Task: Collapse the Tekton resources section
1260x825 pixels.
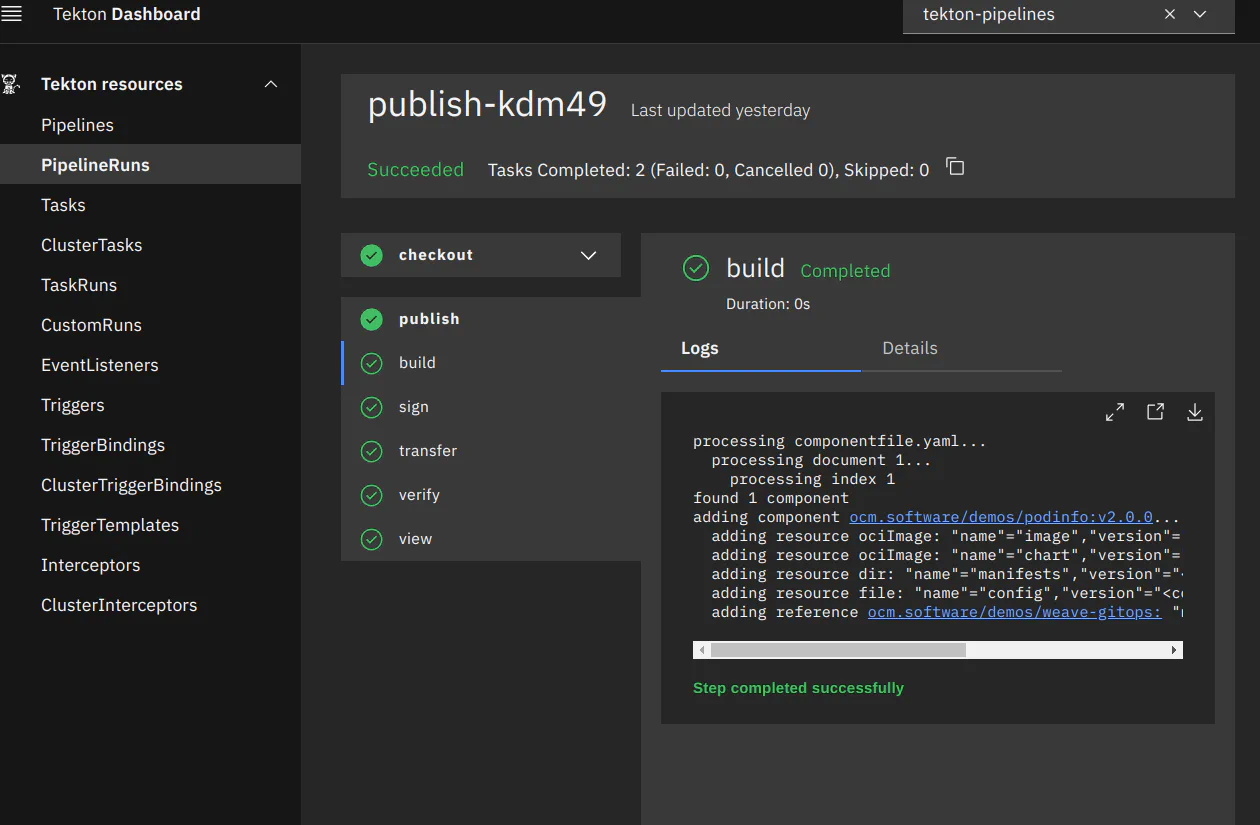Action: click(x=270, y=84)
